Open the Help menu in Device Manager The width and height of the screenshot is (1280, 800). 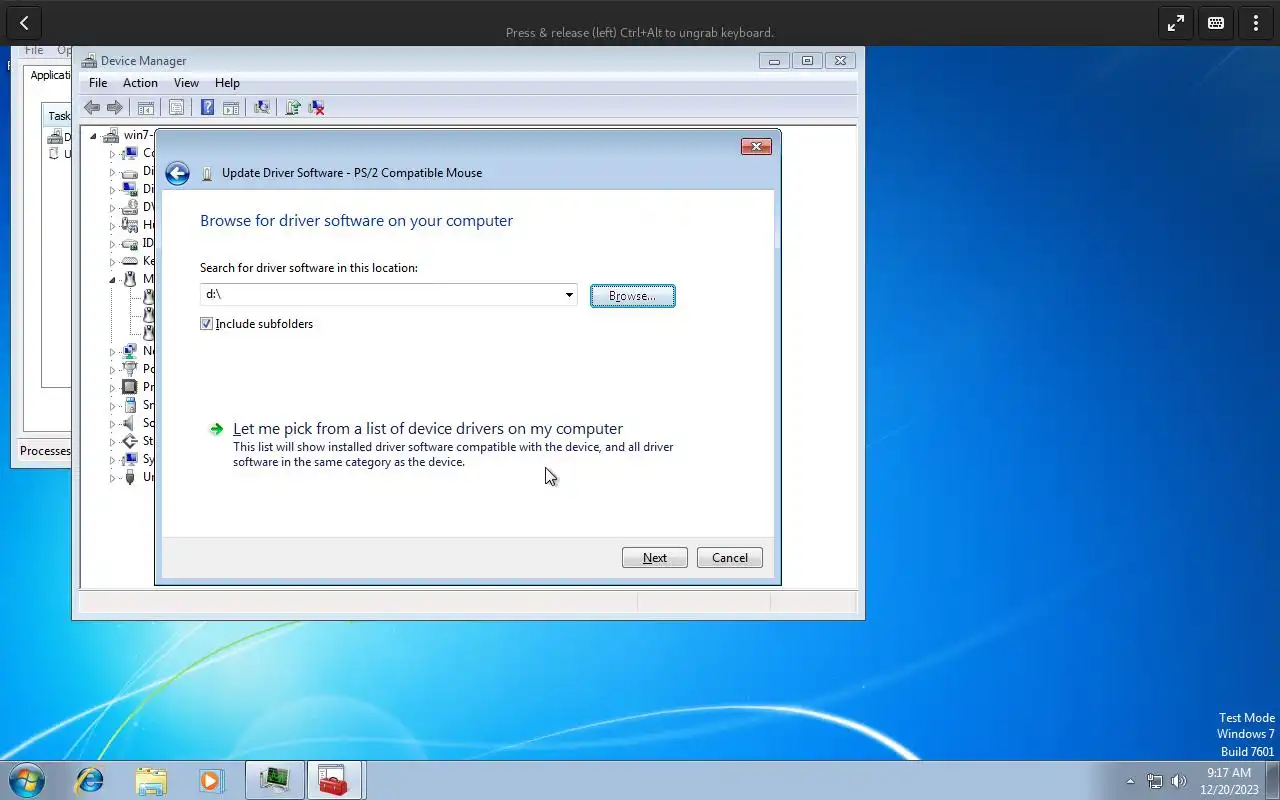tap(227, 83)
